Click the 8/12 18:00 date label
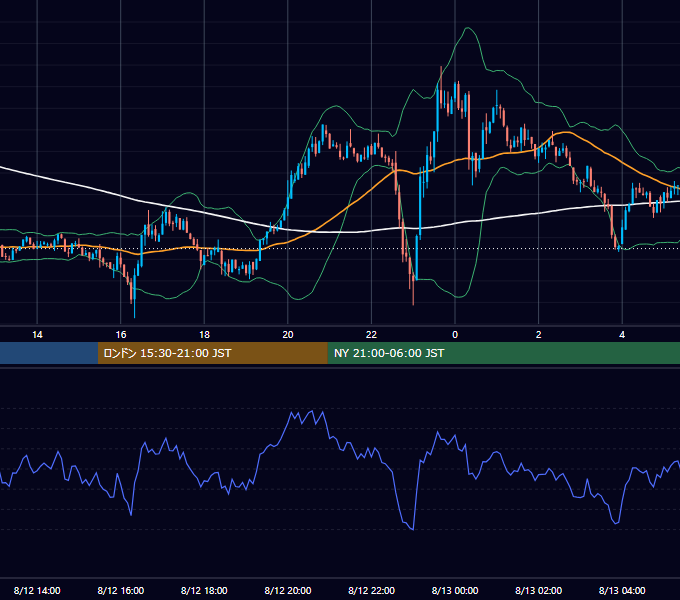 click(x=204, y=590)
